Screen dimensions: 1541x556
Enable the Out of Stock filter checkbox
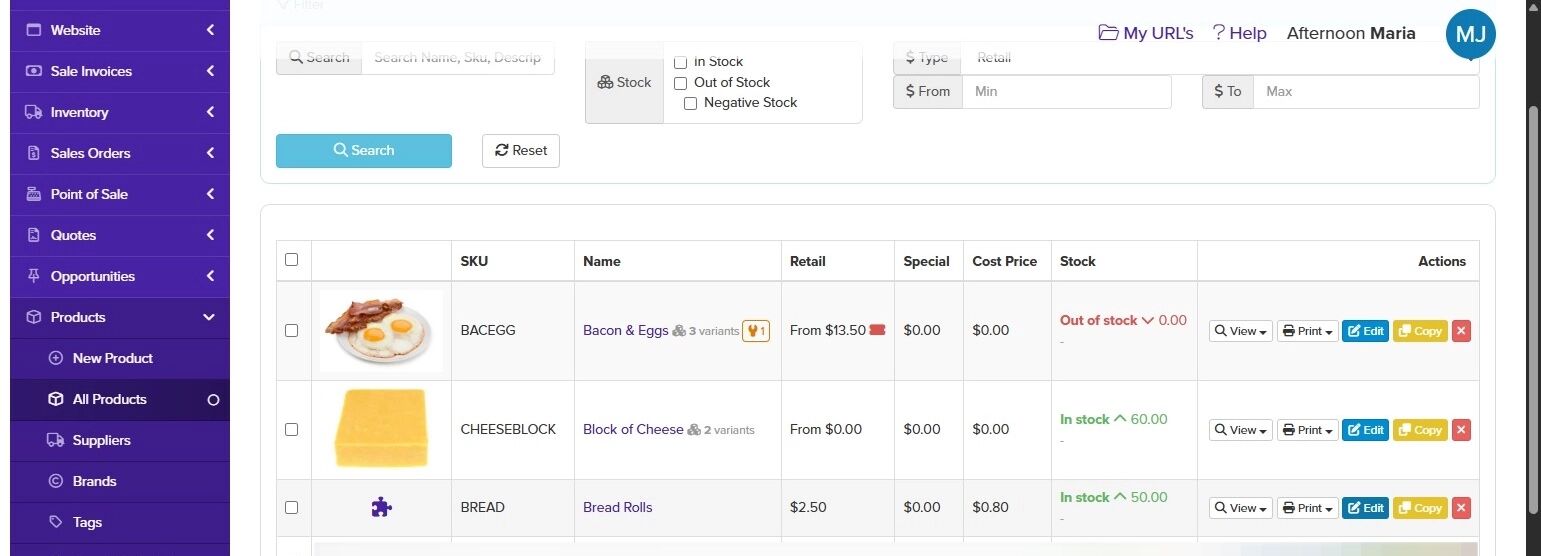(681, 83)
